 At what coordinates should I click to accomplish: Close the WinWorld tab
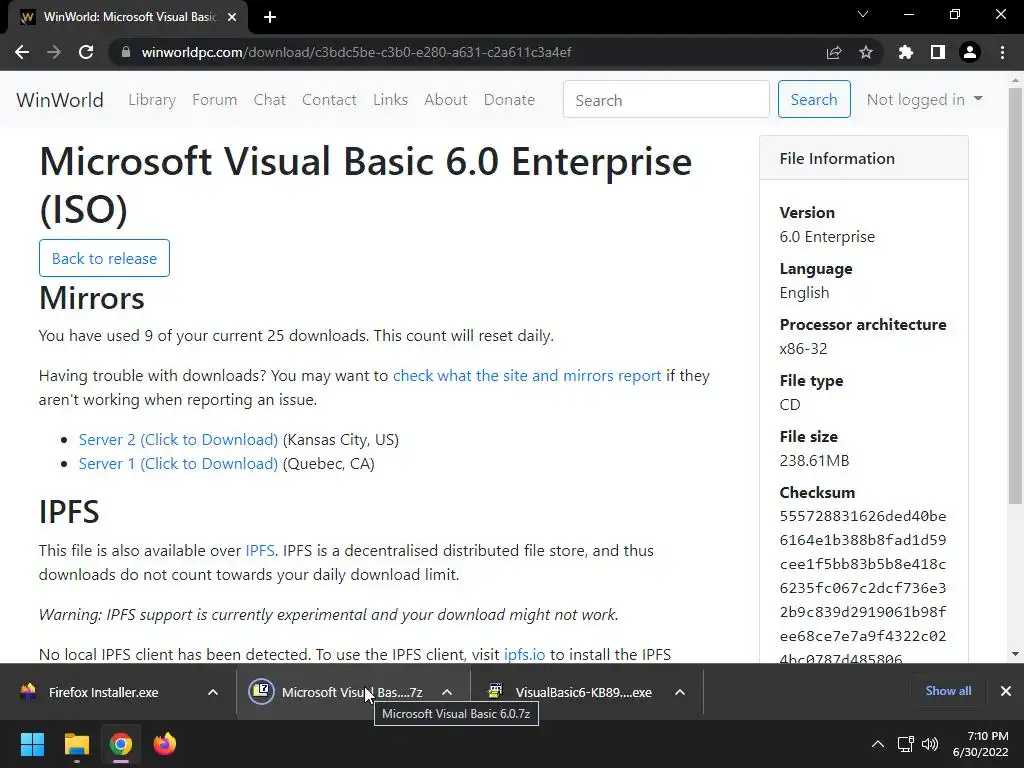point(232,17)
